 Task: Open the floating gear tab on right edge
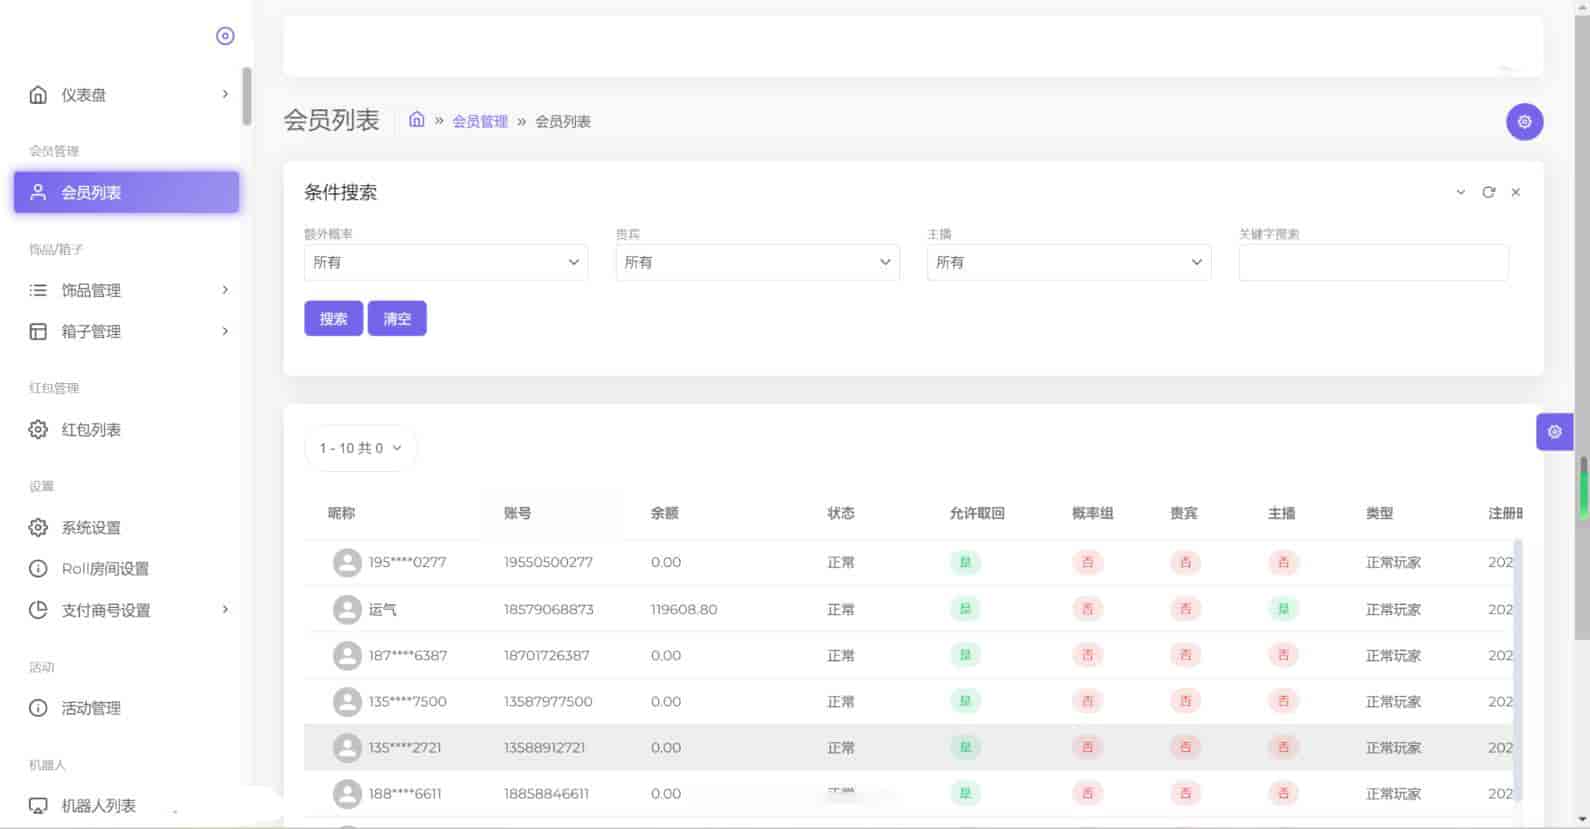[x=1554, y=432]
